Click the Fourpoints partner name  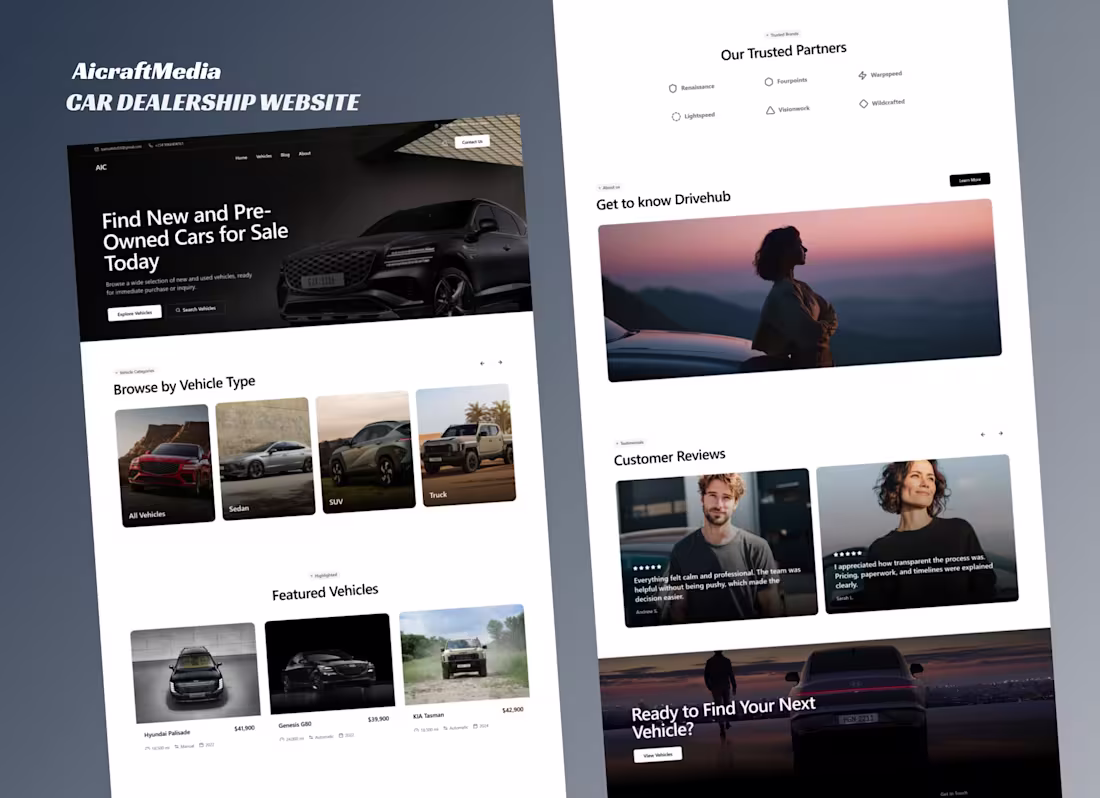[x=792, y=81]
